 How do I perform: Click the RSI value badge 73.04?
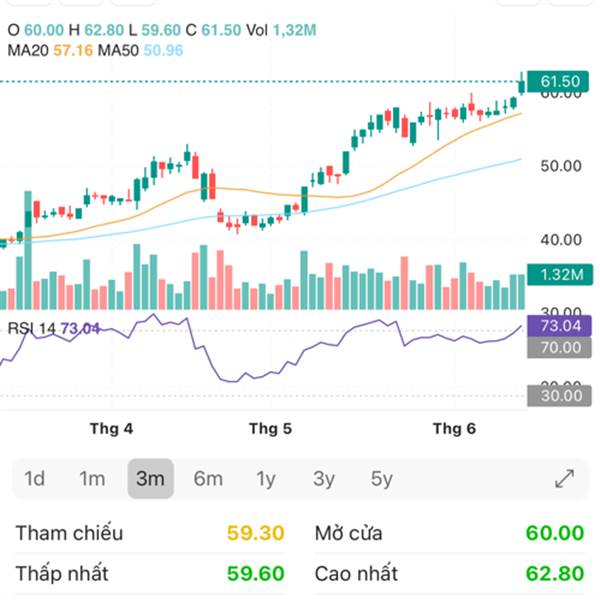coord(559,326)
